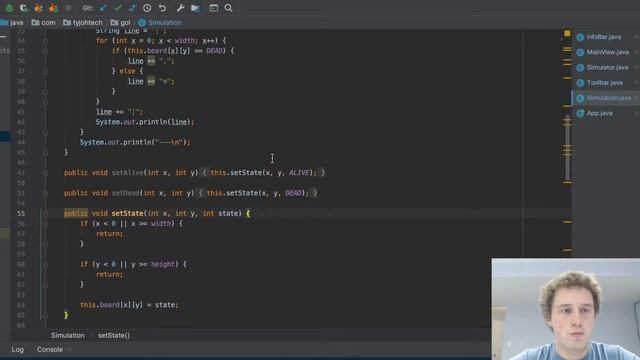Viewport: 640px width, 360px height.
Task: Open the Console tab at bottom
Action: (x=50, y=350)
